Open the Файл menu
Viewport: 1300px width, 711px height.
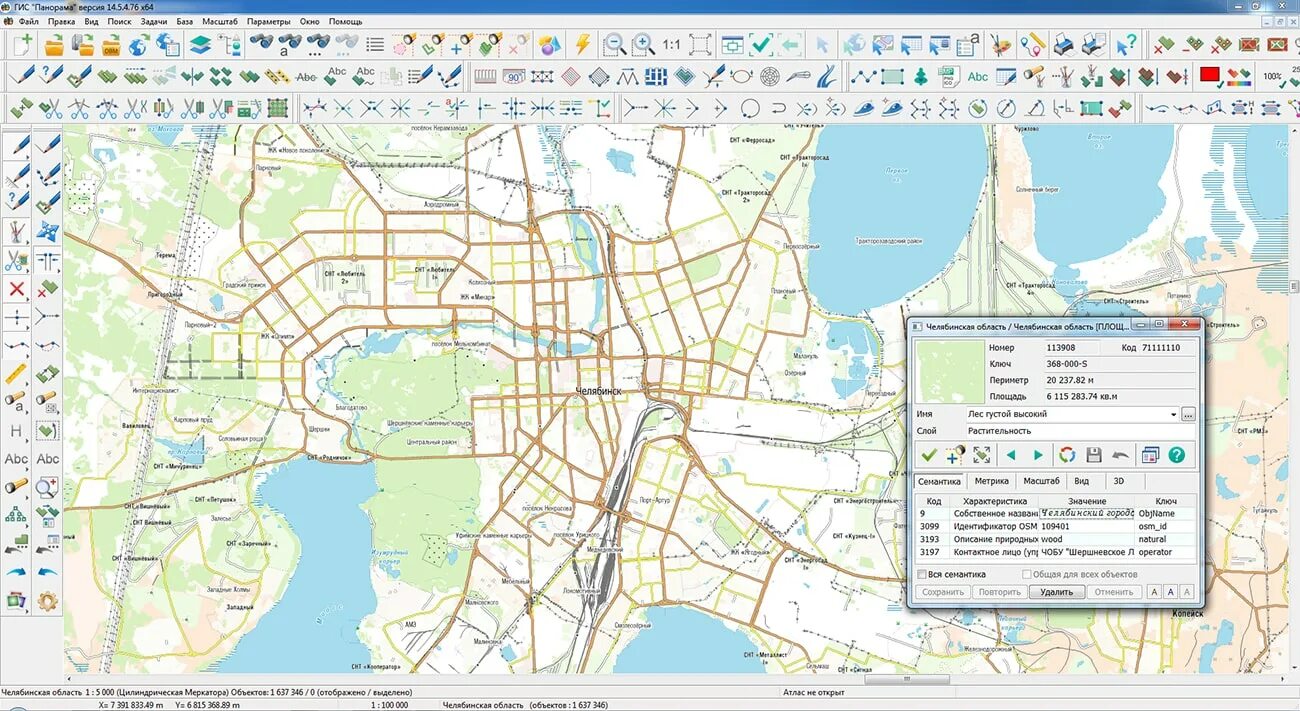pyautogui.click(x=28, y=21)
